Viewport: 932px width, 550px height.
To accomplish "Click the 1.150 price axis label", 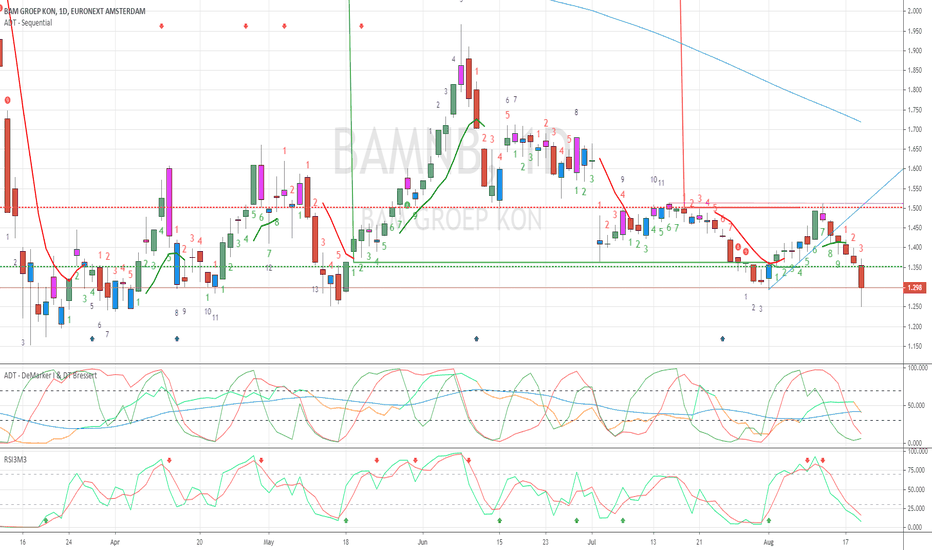I will (x=914, y=346).
